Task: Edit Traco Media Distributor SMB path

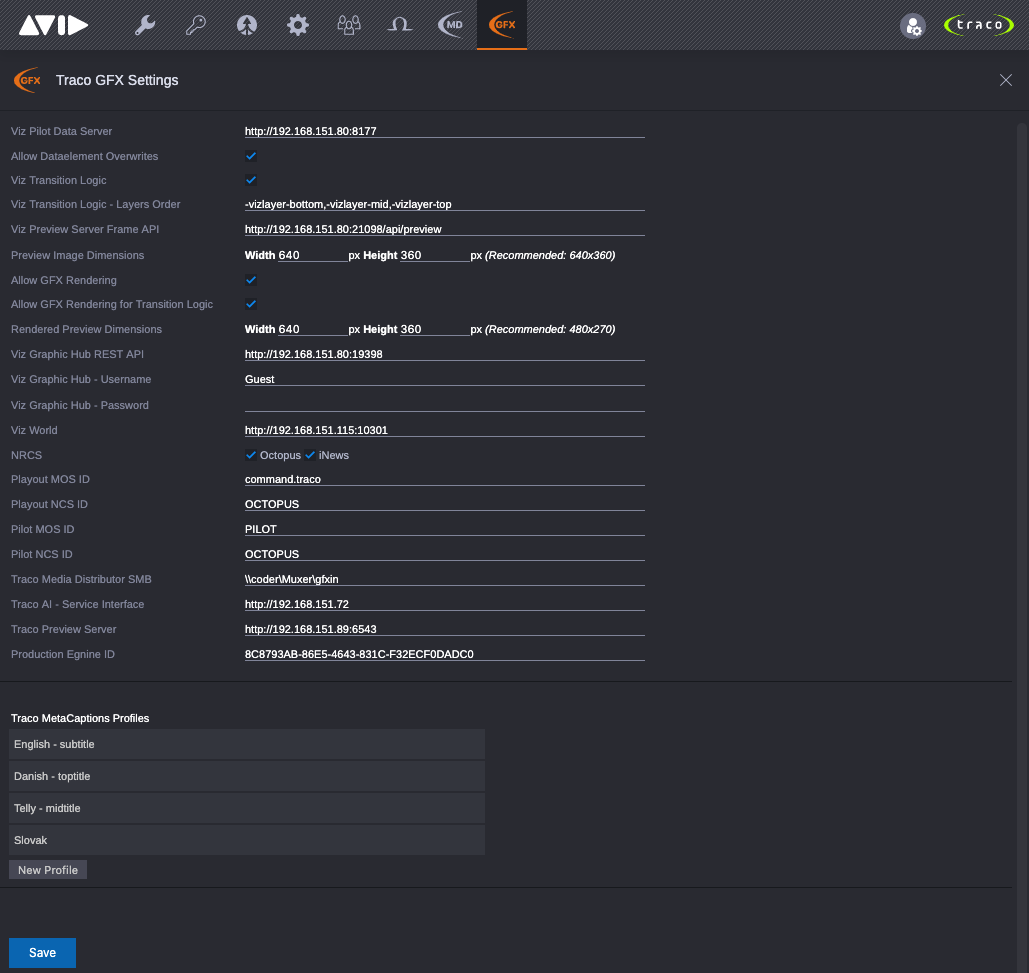Action: coord(444,579)
